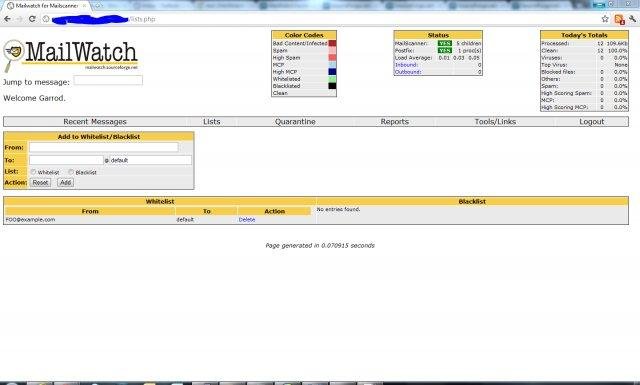The height and width of the screenshot is (385, 640).
Task: Reload the page with the refresh icon
Action: [x=32, y=19]
